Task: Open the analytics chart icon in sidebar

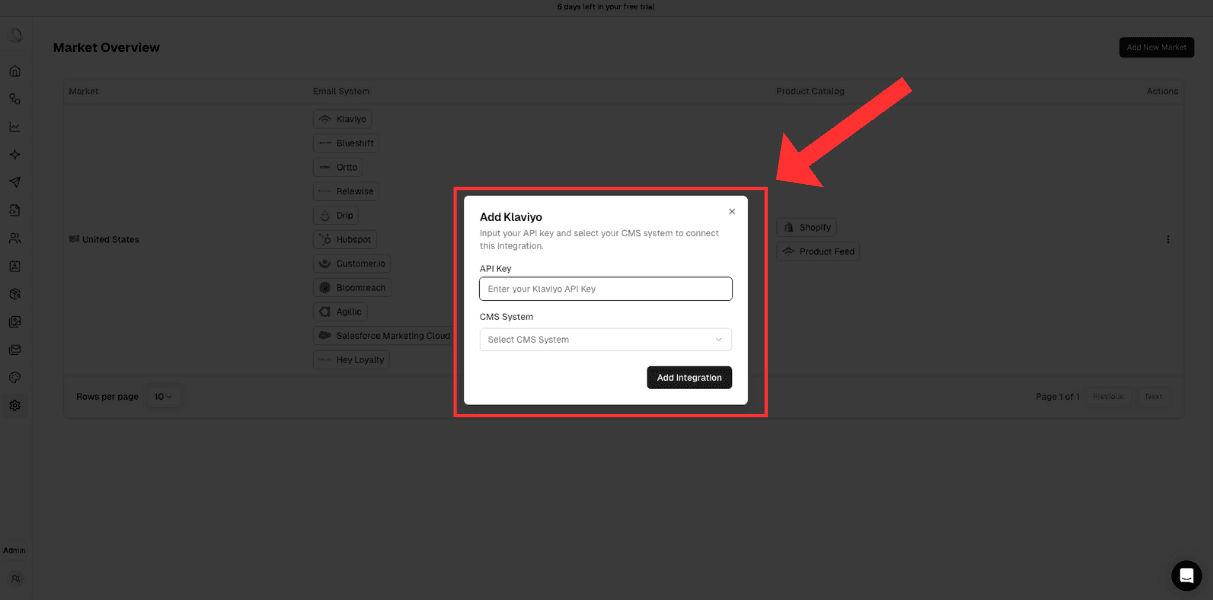Action: pos(15,126)
